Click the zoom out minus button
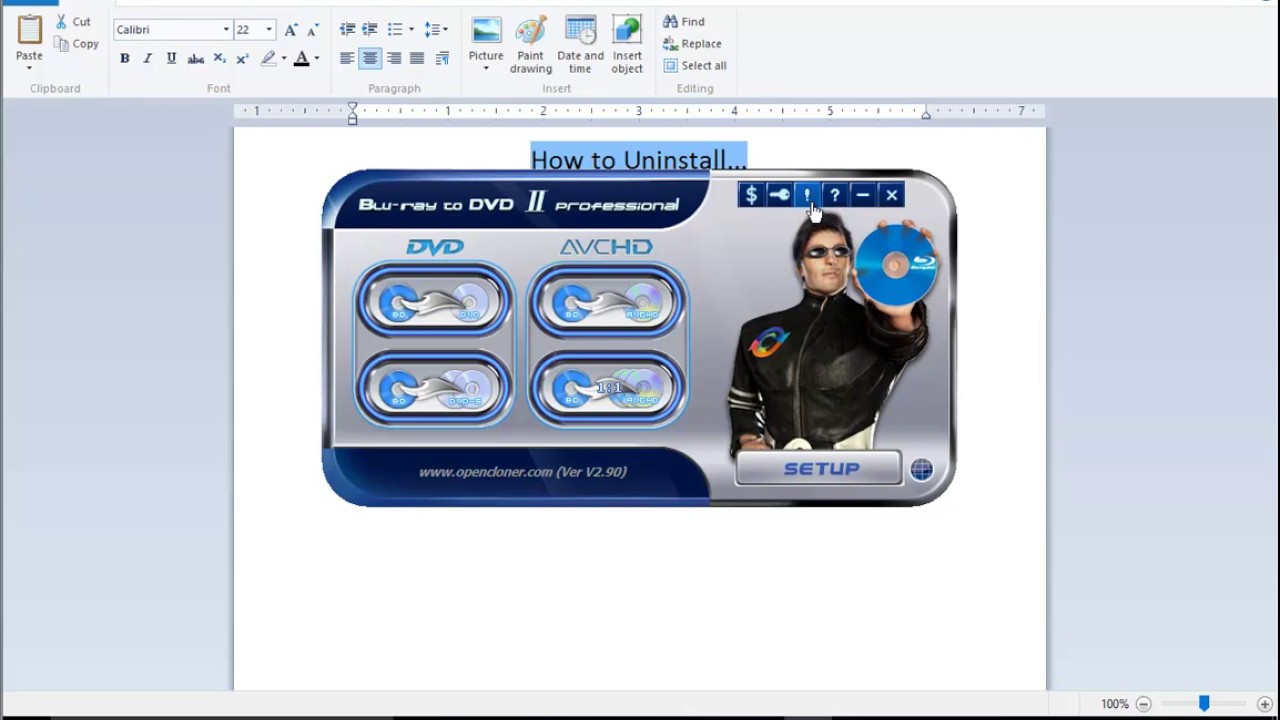 (x=1144, y=704)
